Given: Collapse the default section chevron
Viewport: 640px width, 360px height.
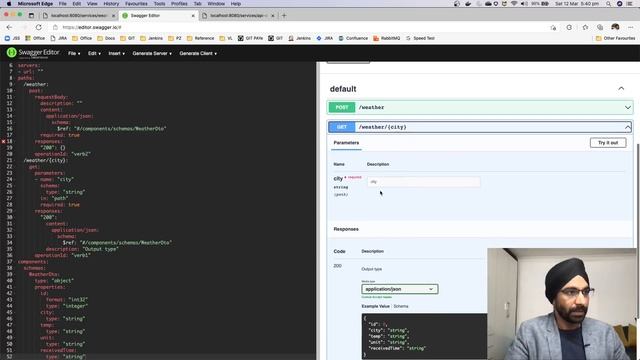Looking at the screenshot, I should 621,89.
